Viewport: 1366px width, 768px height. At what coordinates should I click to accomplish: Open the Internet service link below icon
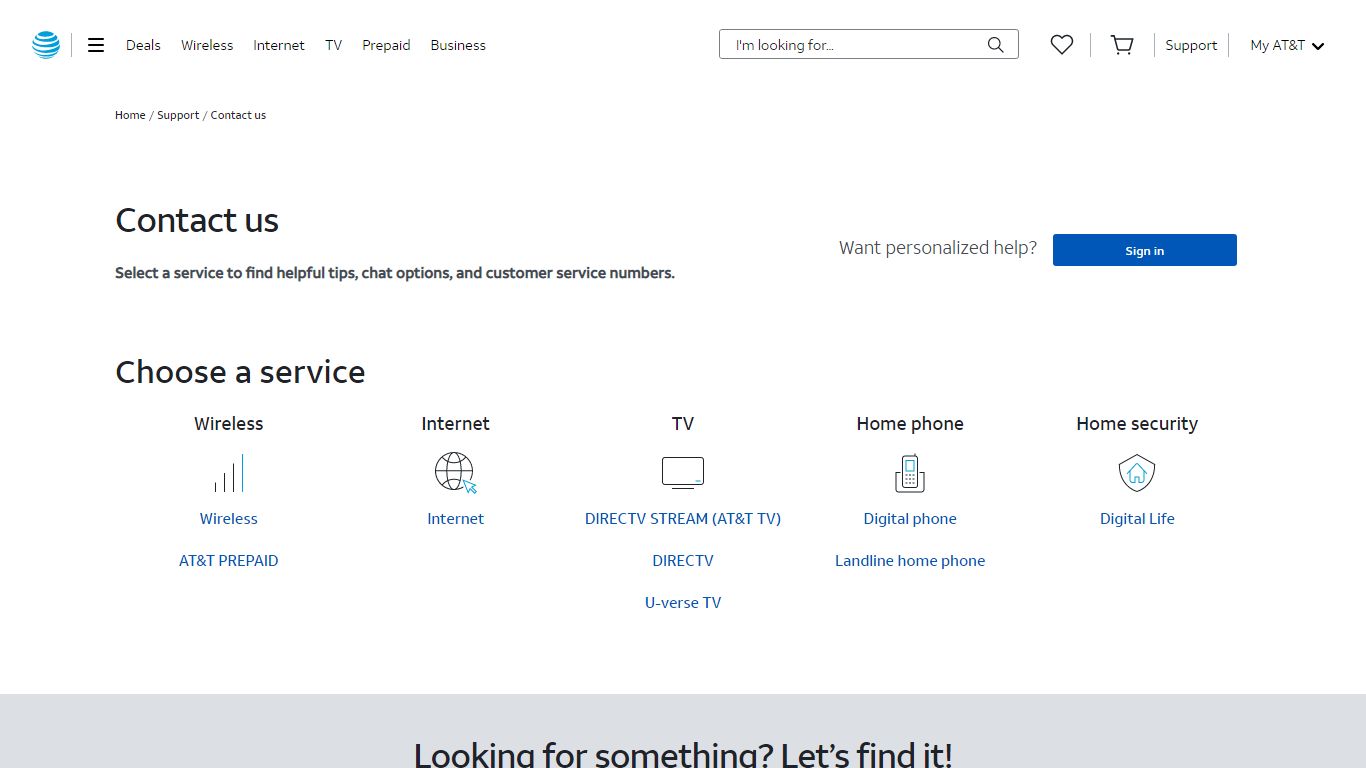point(456,519)
